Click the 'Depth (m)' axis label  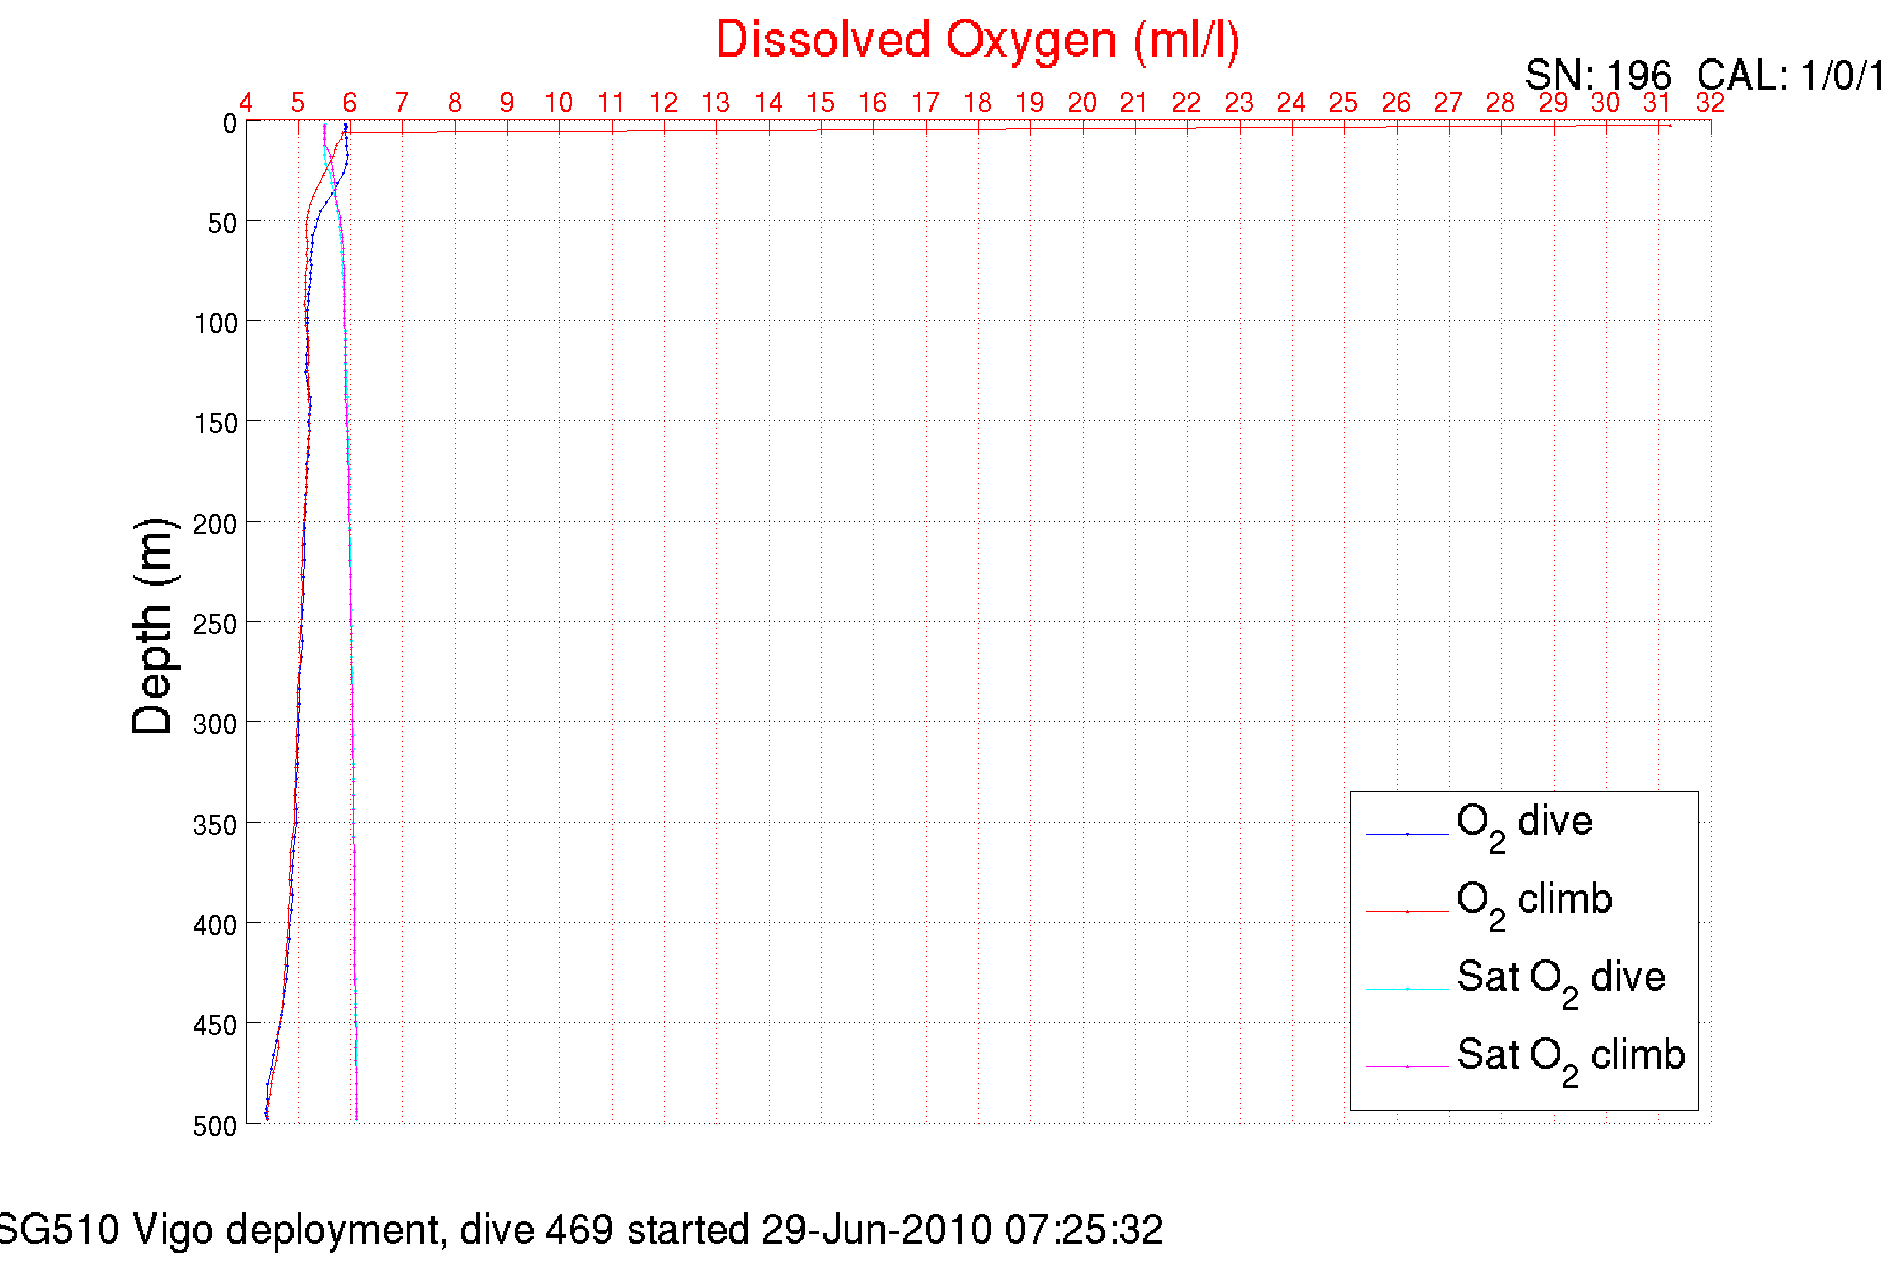click(153, 626)
